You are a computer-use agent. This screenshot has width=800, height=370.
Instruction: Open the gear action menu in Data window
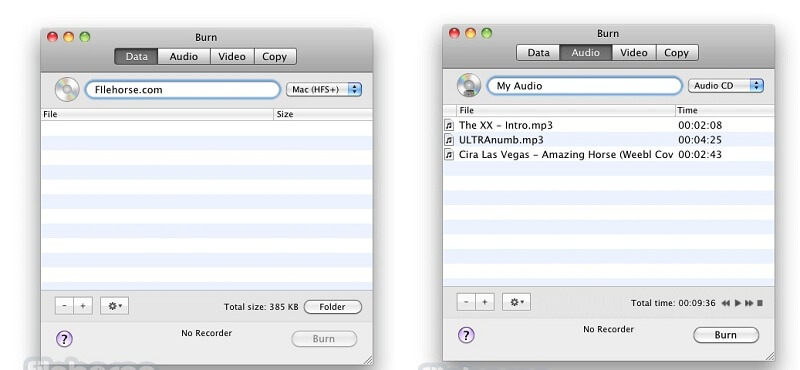(114, 306)
